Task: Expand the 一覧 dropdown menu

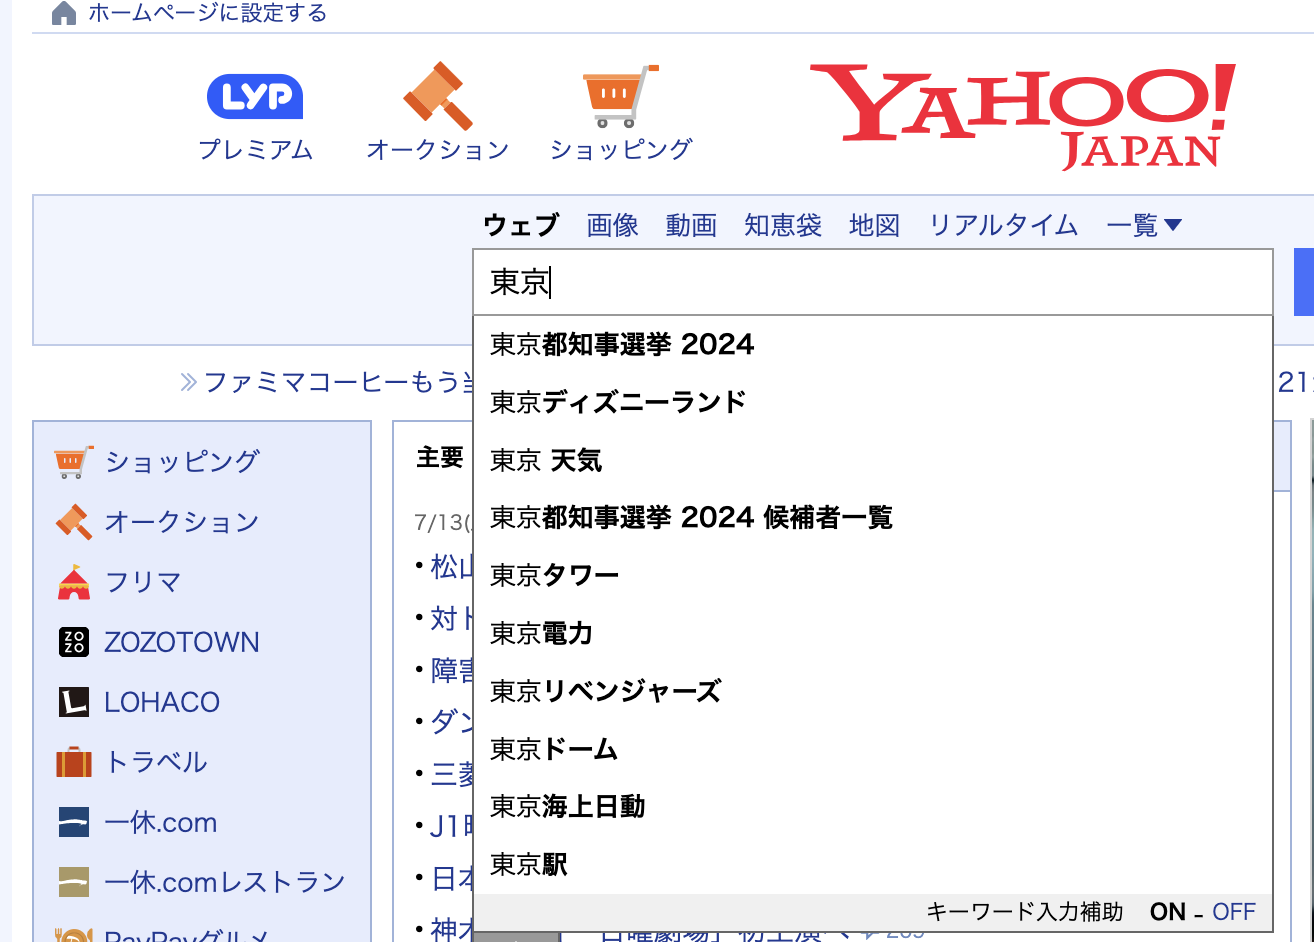Action: pyautogui.click(x=1143, y=225)
